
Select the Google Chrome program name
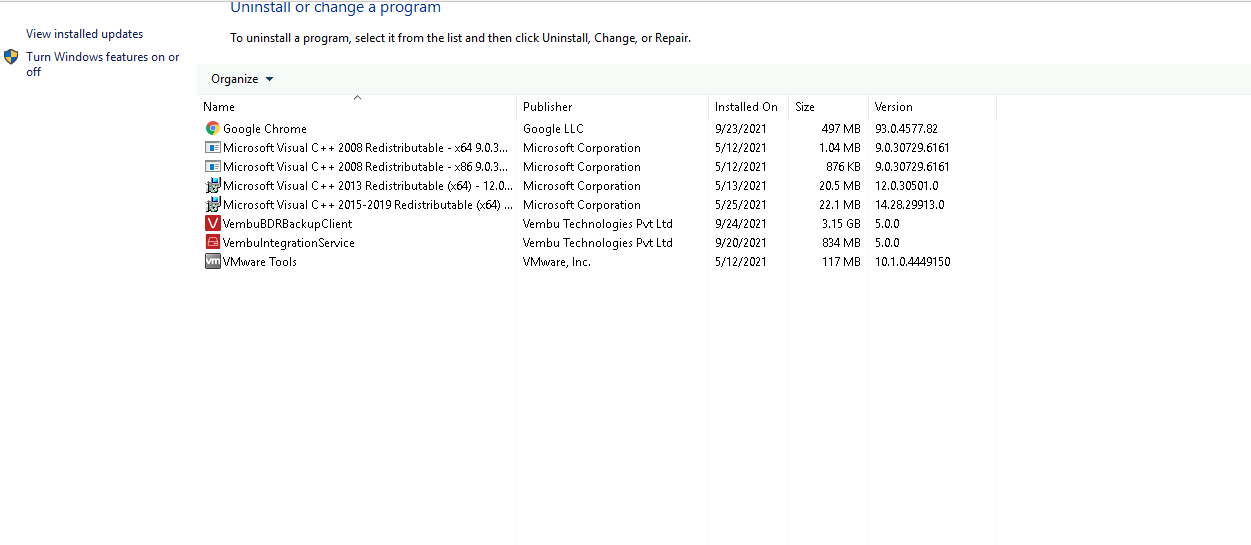[x=265, y=129]
